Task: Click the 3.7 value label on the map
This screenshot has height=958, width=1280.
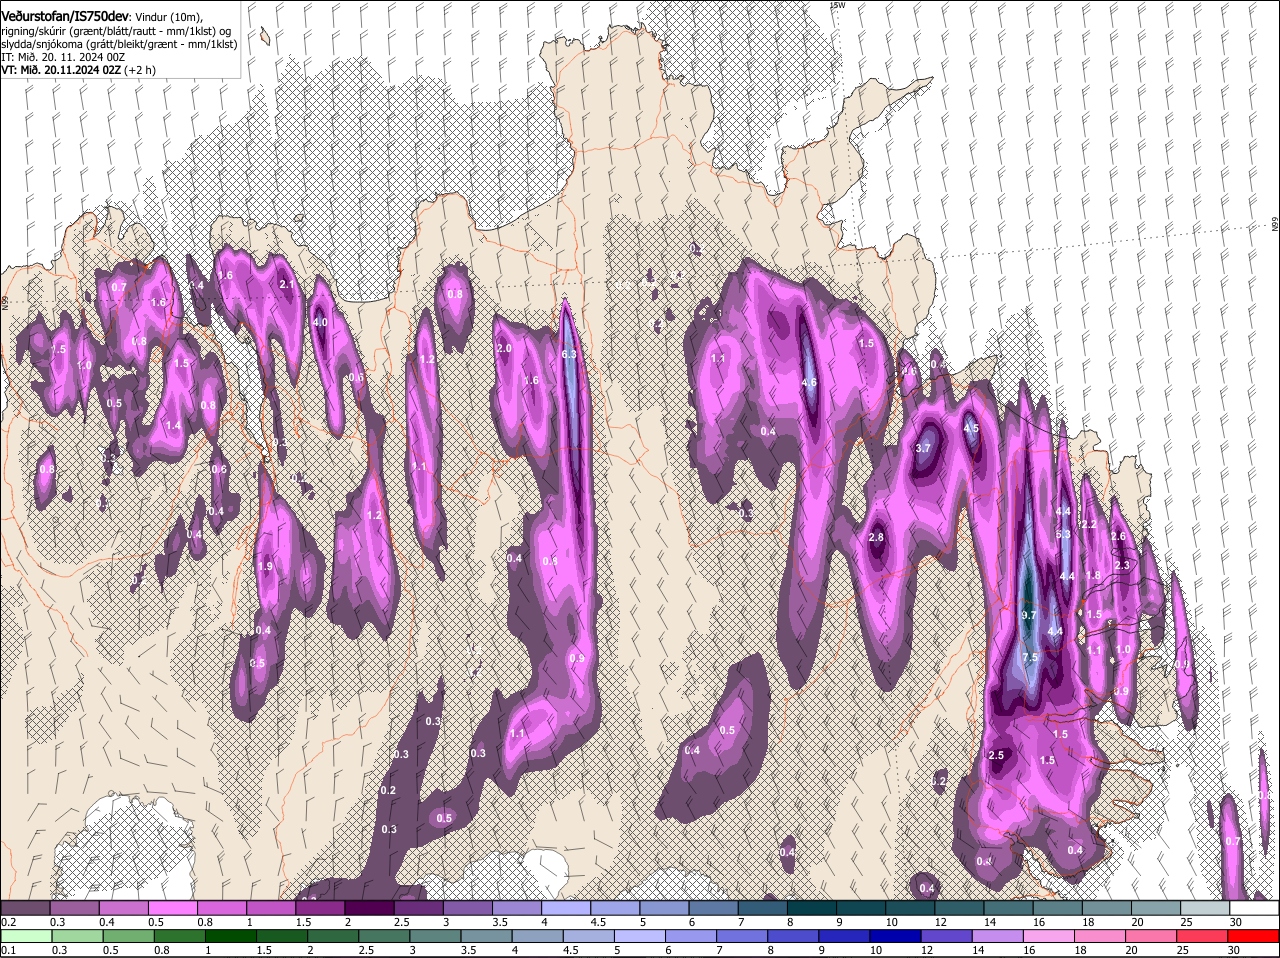Action: click(923, 448)
